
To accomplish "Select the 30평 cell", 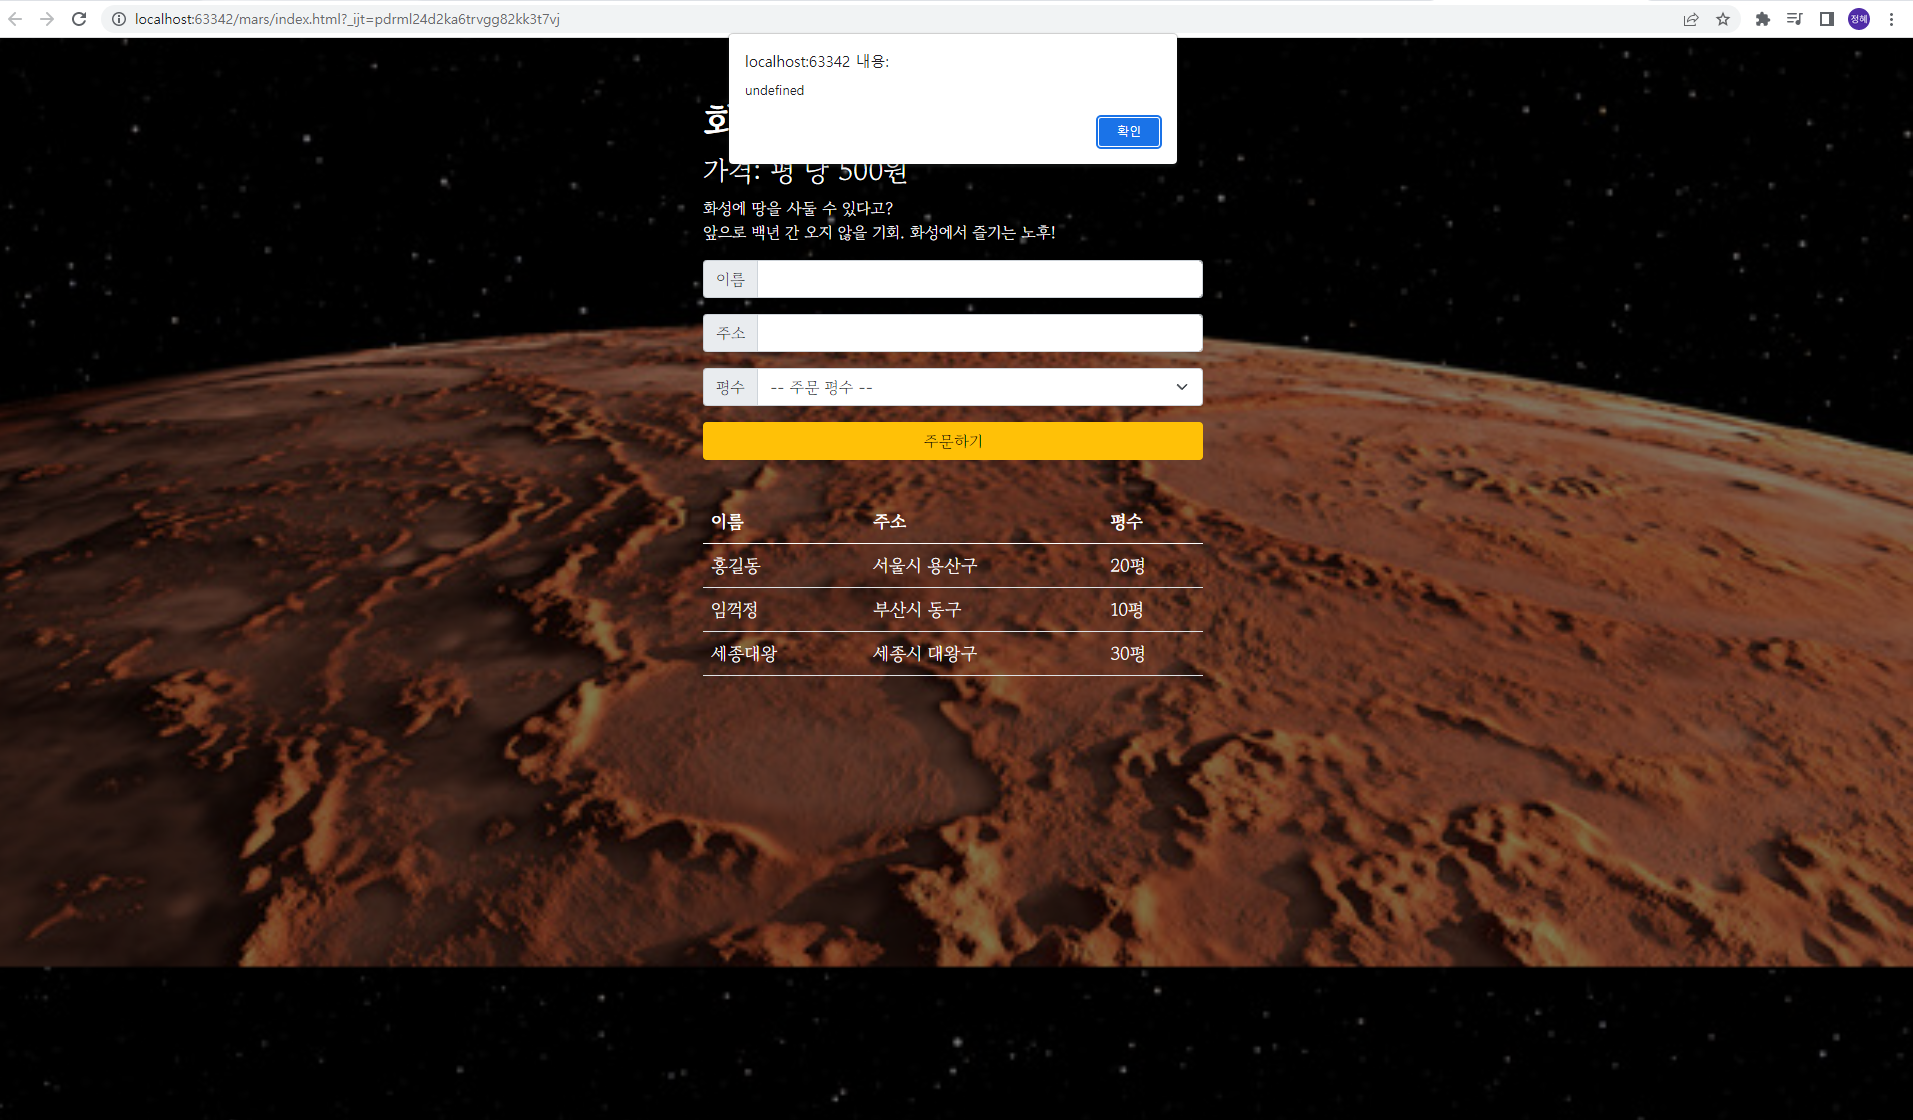I will point(1127,653).
